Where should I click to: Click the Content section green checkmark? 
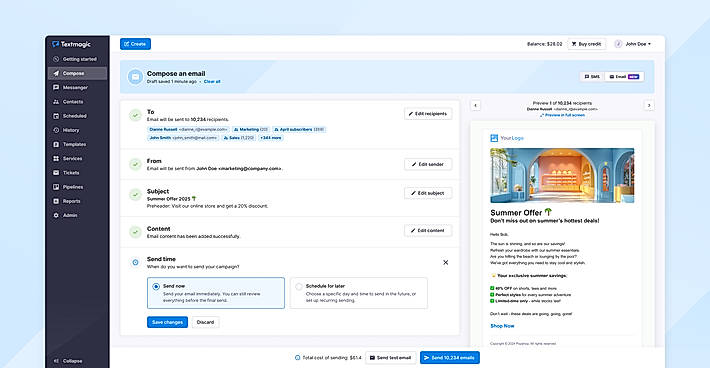(x=135, y=232)
